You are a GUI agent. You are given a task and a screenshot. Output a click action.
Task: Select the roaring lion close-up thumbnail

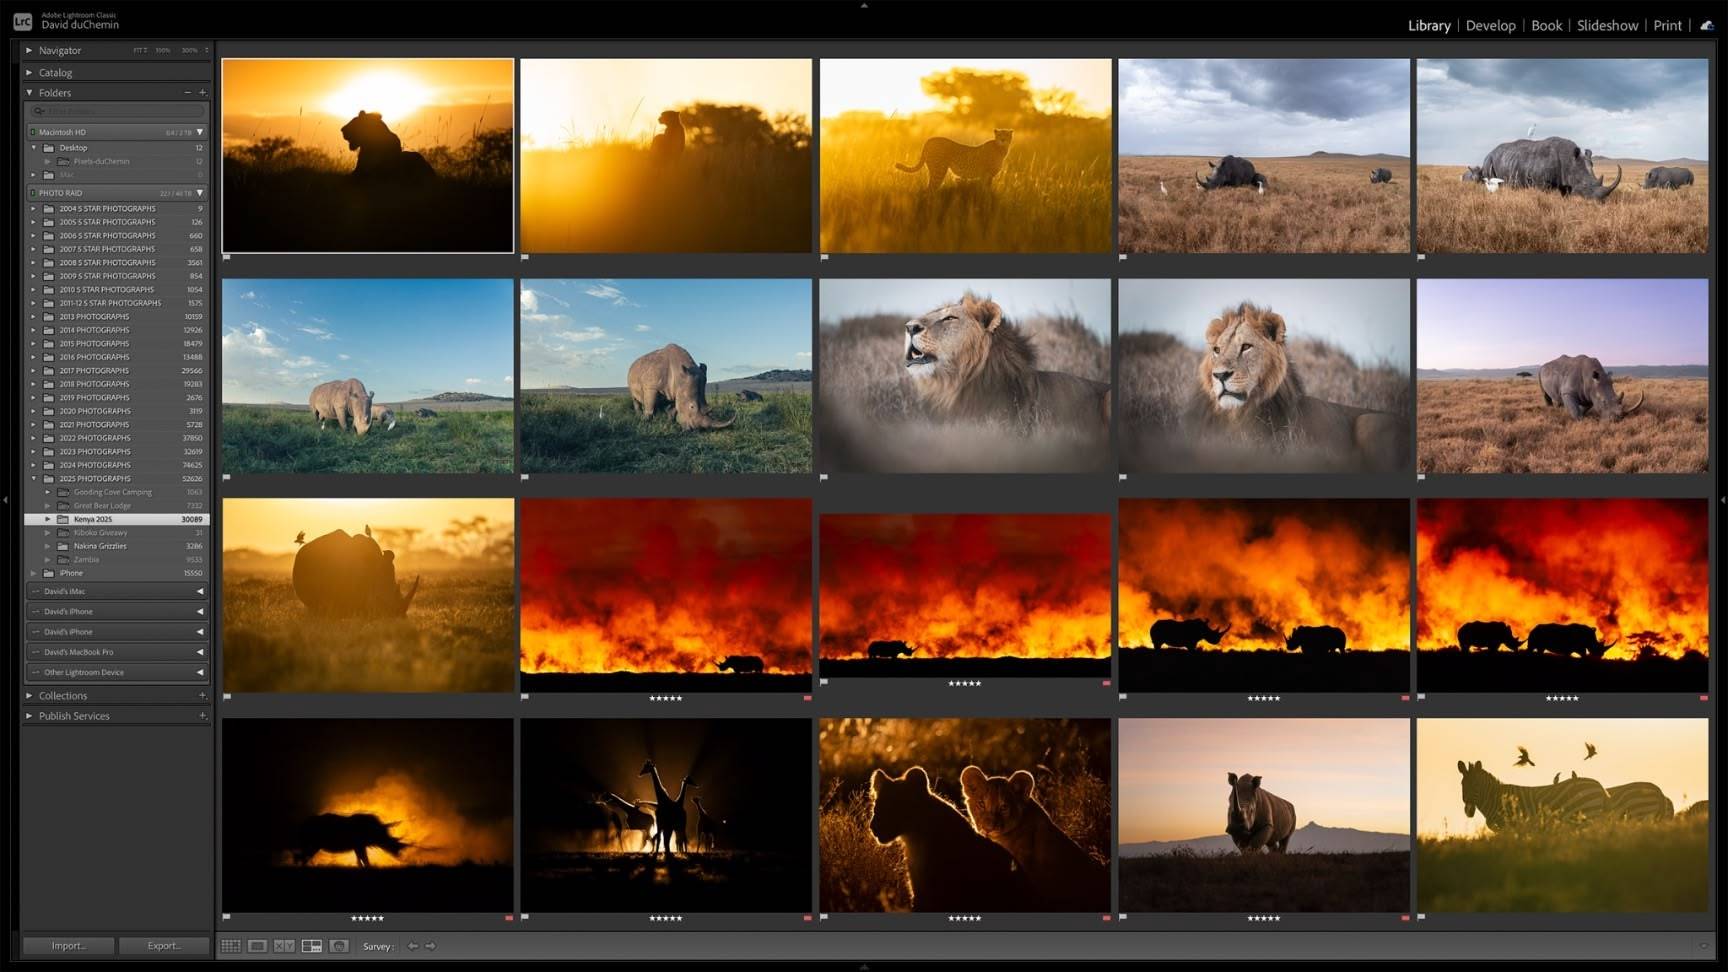pos(964,375)
